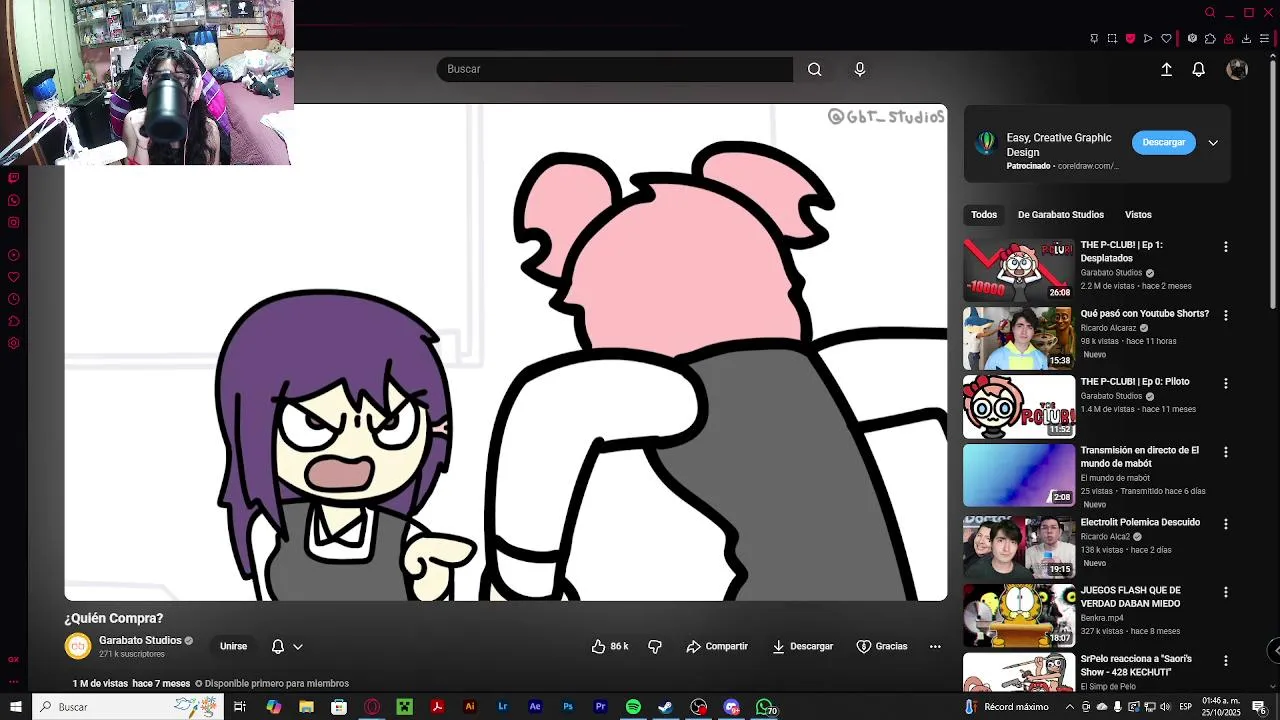
Task: Open Steam from taskbar
Action: click(x=665, y=707)
